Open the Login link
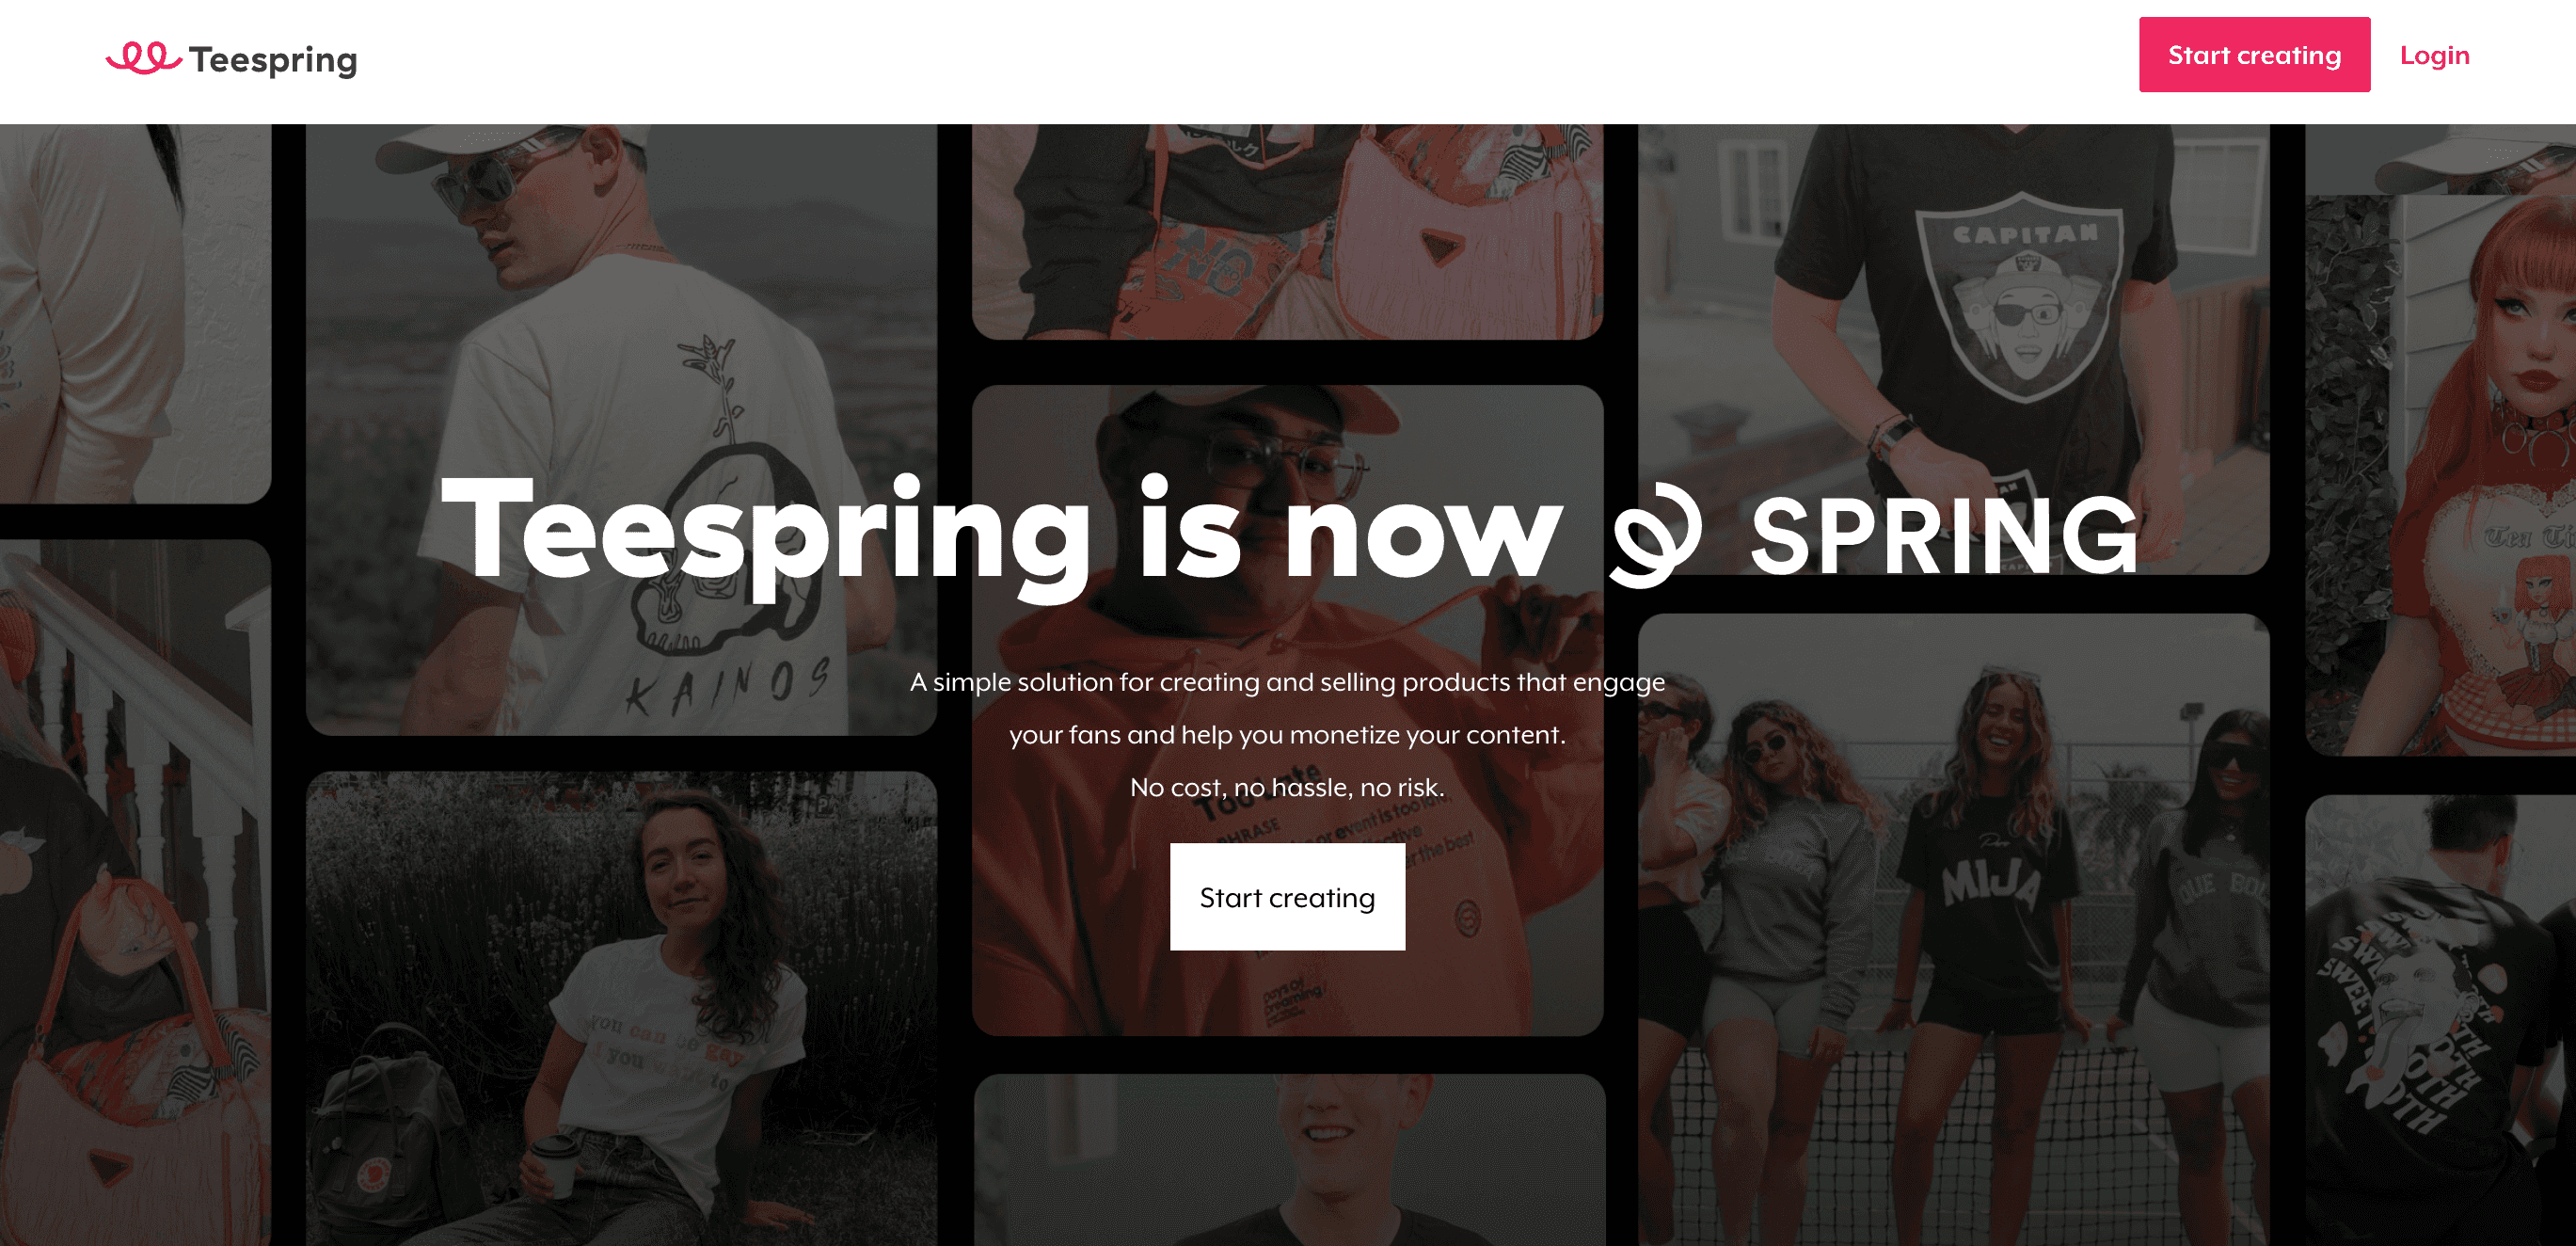The image size is (2576, 1246). (2434, 55)
